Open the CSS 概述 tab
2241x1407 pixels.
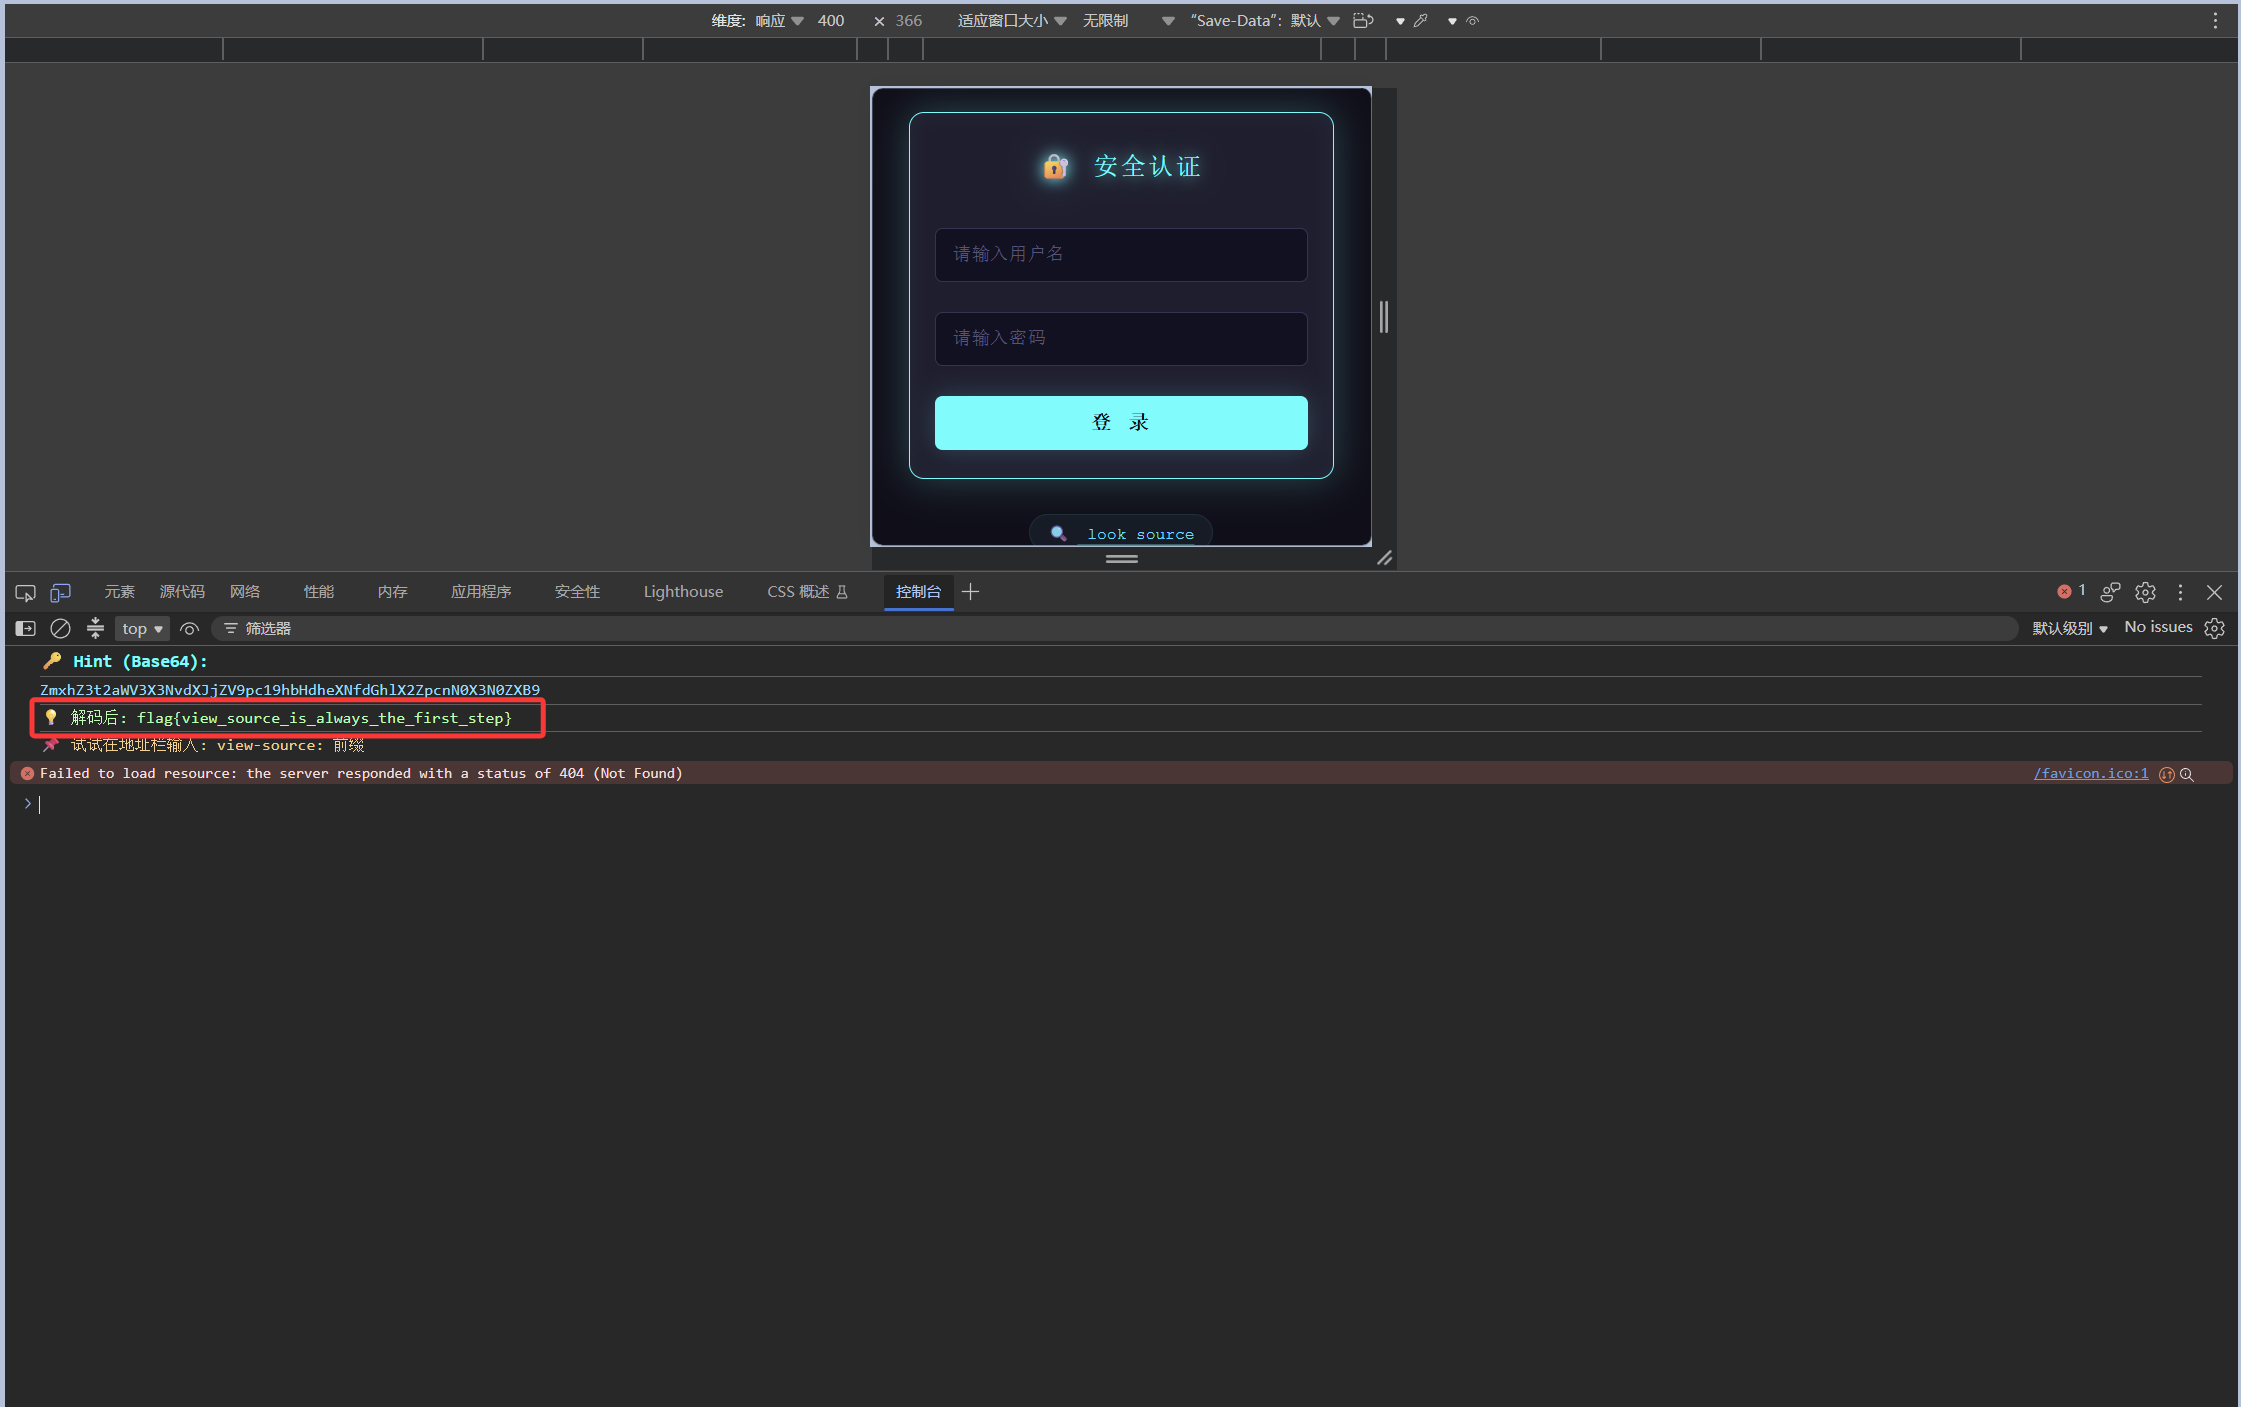[807, 592]
